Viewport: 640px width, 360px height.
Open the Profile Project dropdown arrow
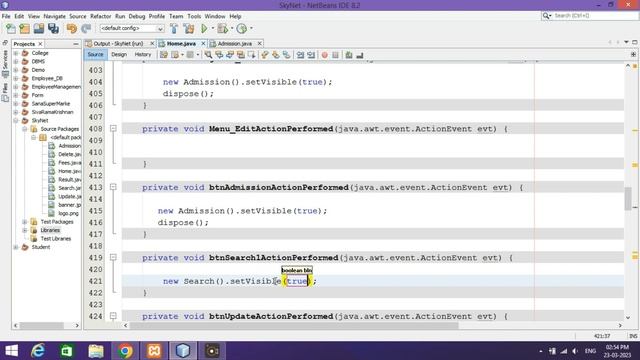(251, 29)
